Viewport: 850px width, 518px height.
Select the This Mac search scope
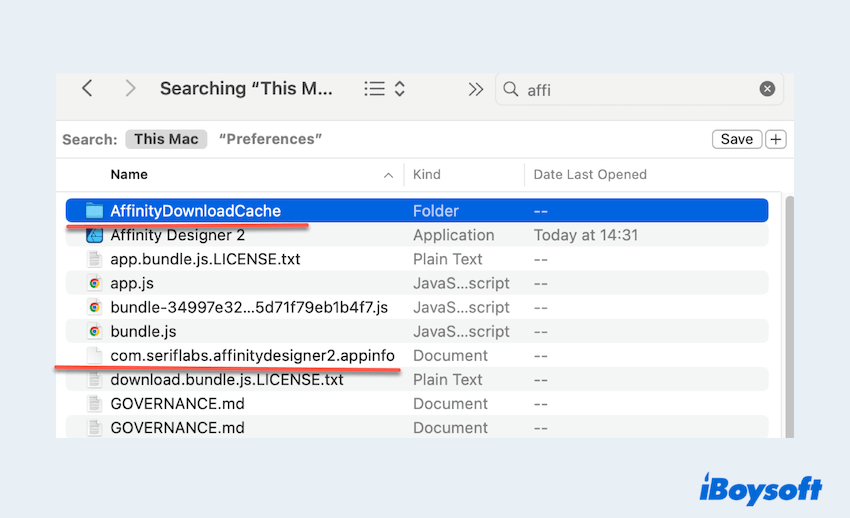tap(166, 139)
